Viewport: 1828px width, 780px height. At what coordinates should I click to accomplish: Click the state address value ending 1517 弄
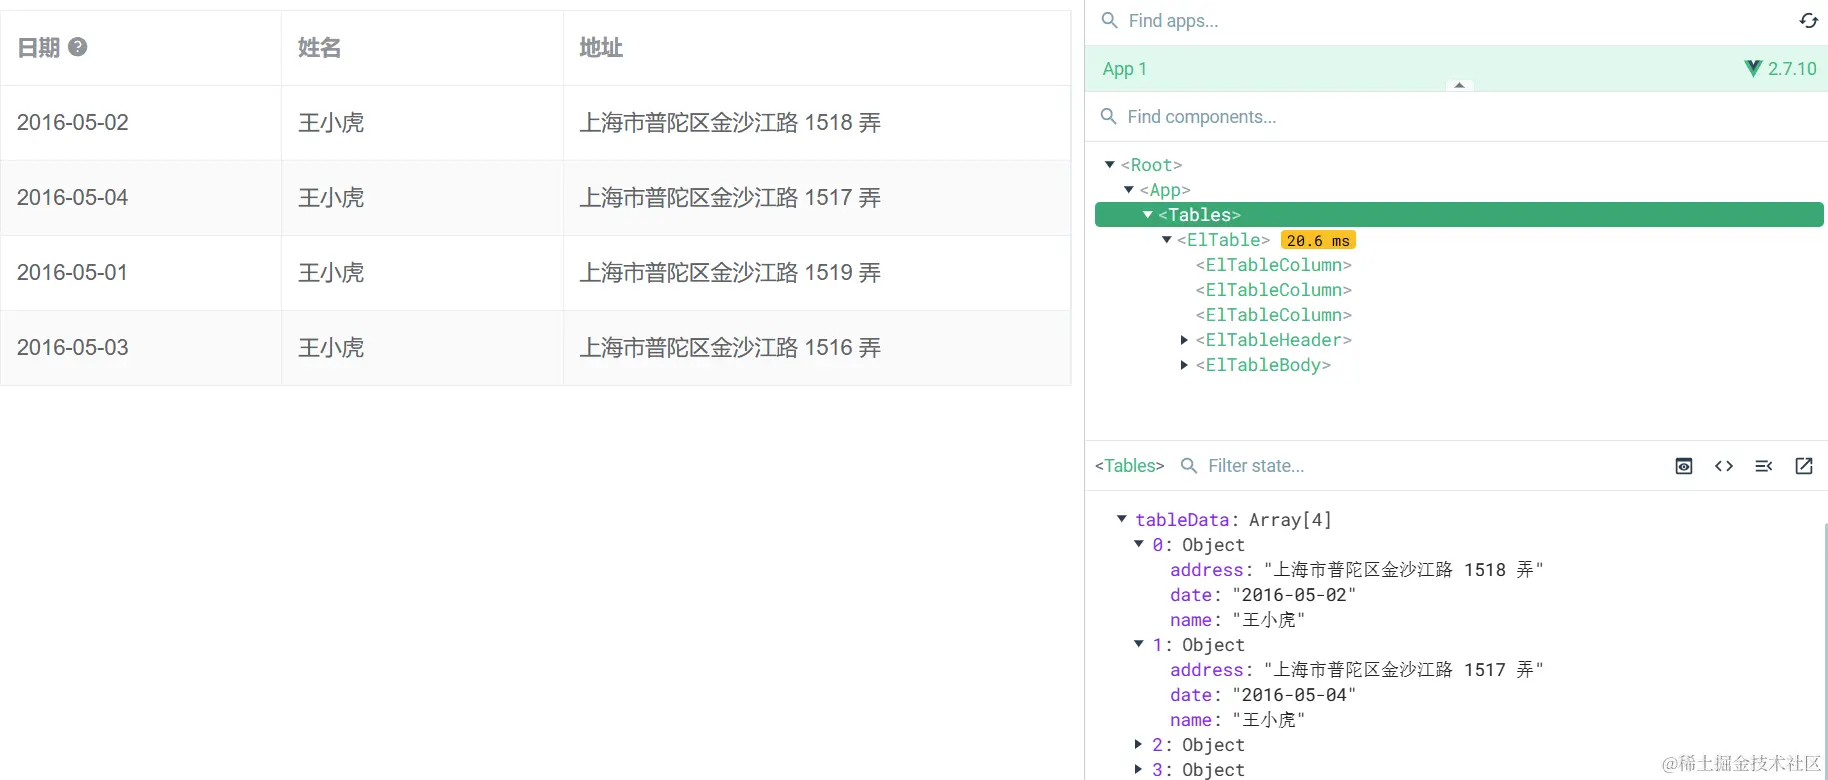coord(1404,670)
